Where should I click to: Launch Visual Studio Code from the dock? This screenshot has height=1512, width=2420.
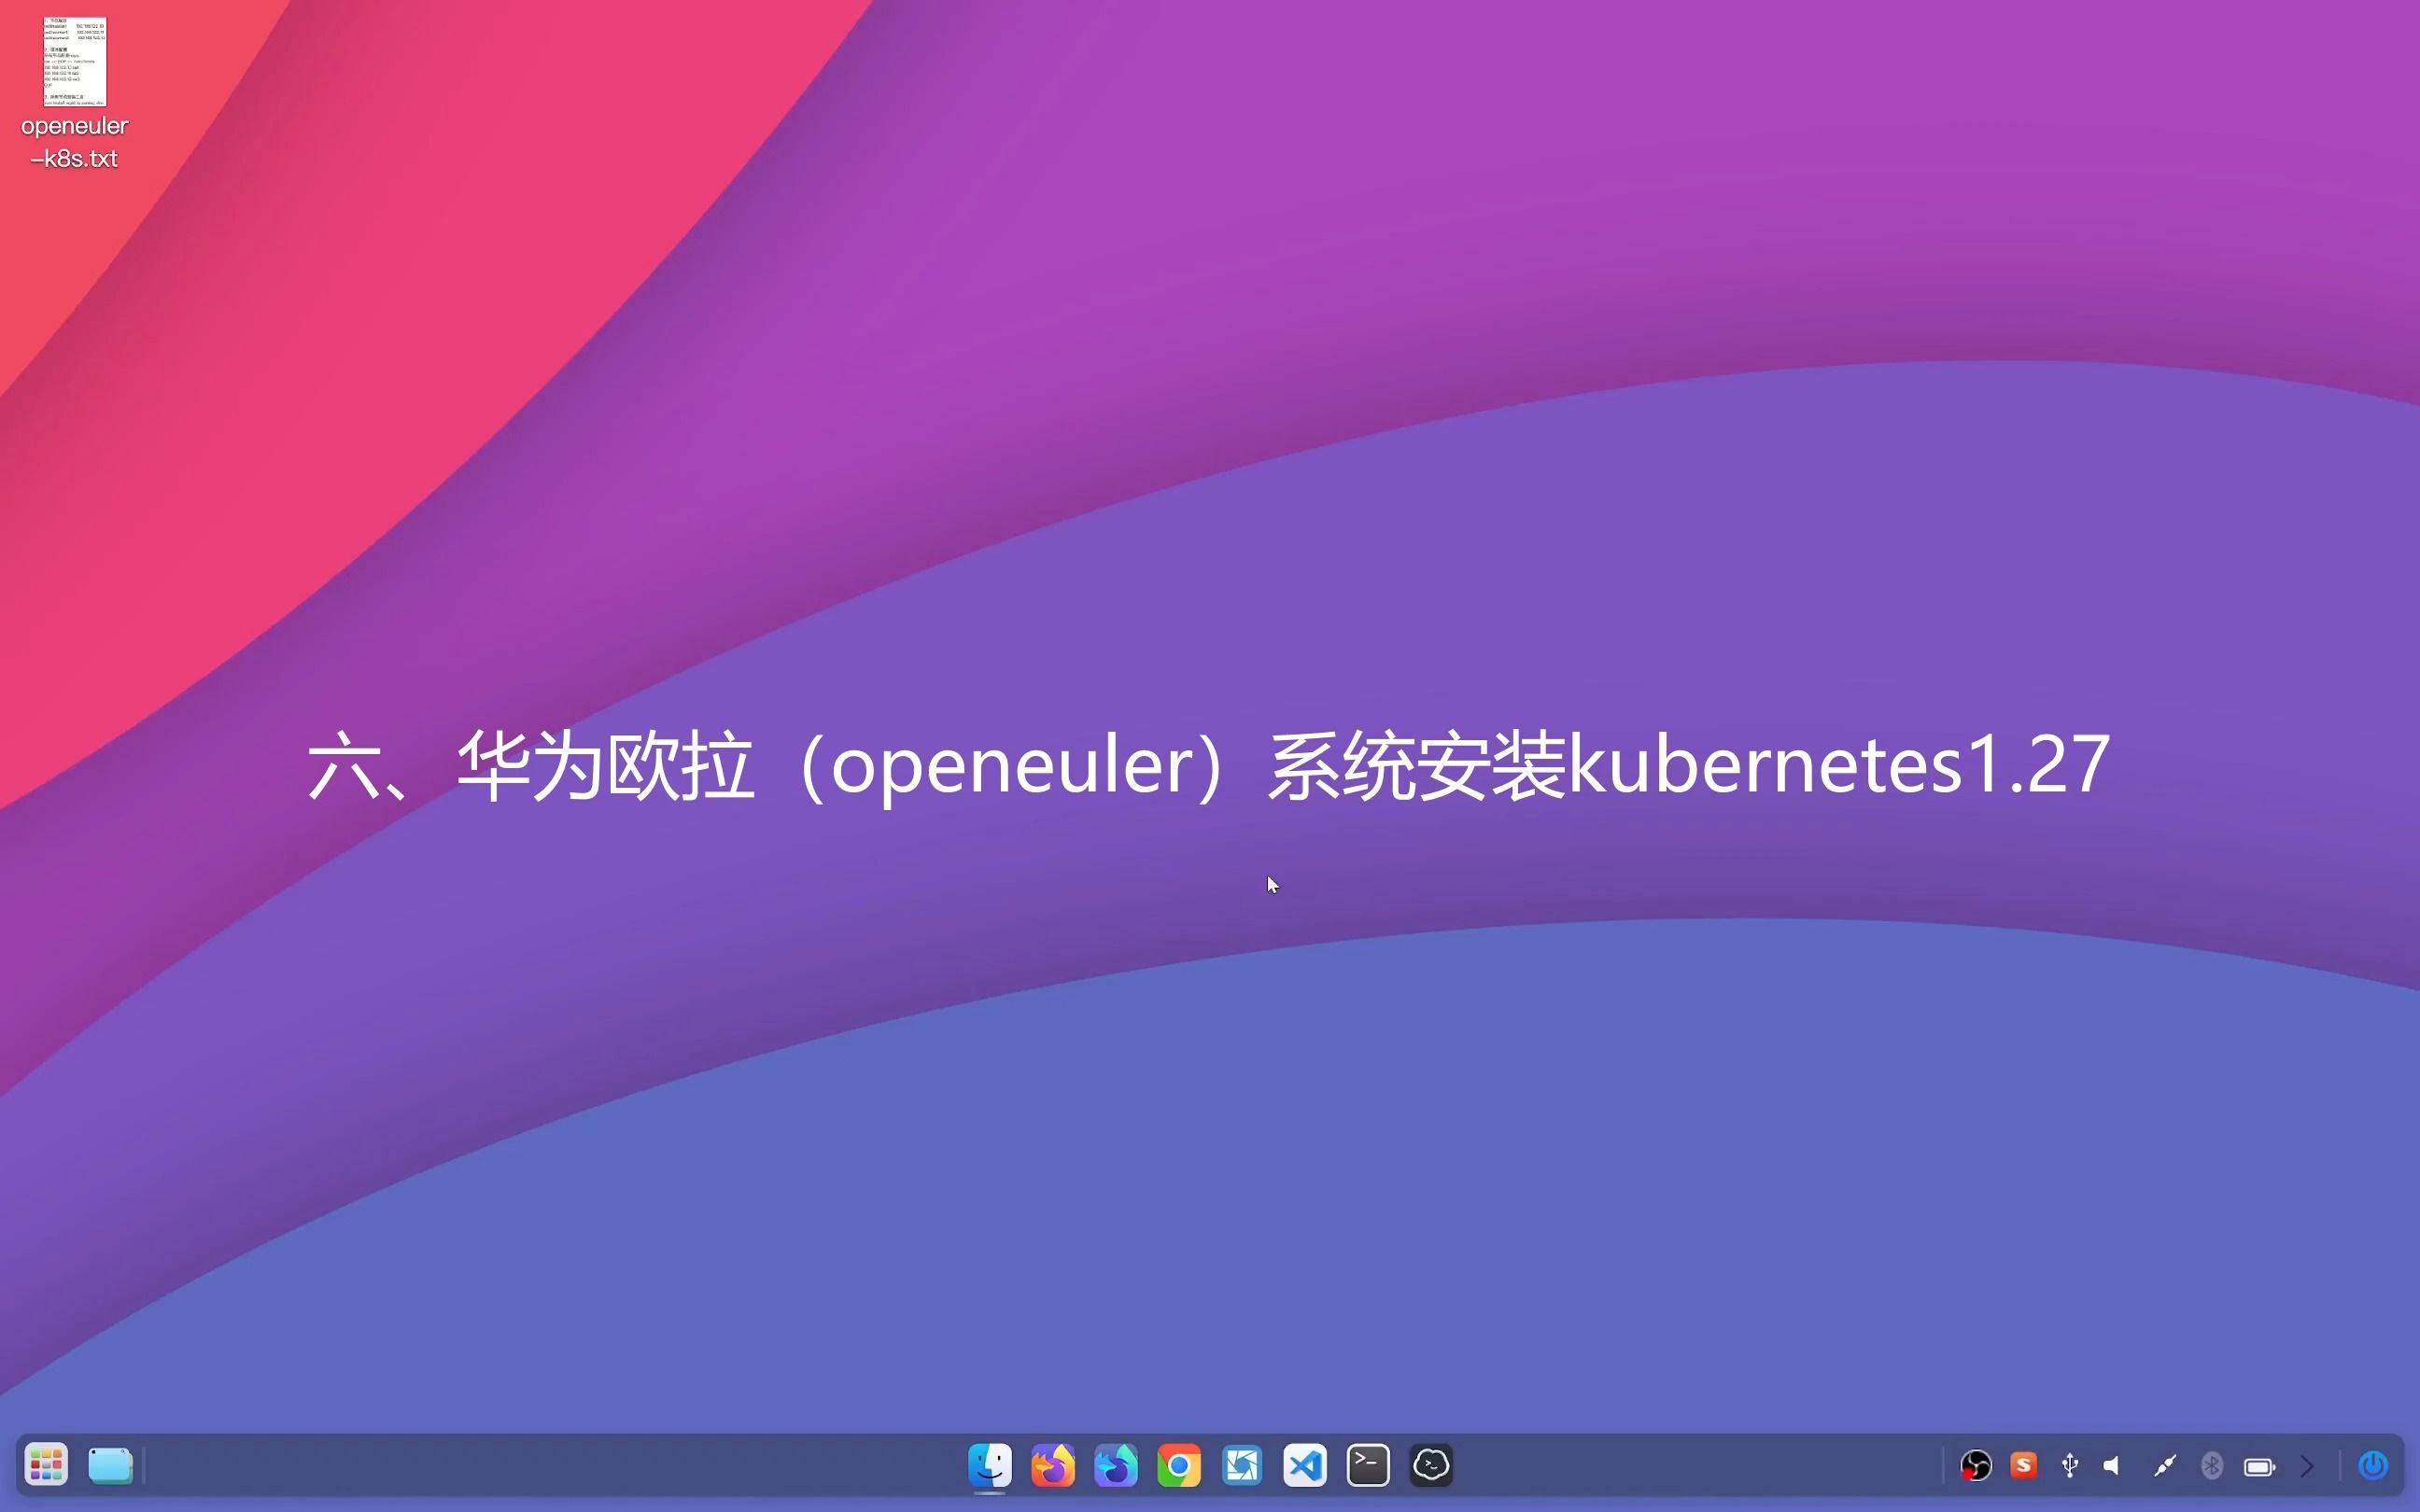point(1303,1465)
